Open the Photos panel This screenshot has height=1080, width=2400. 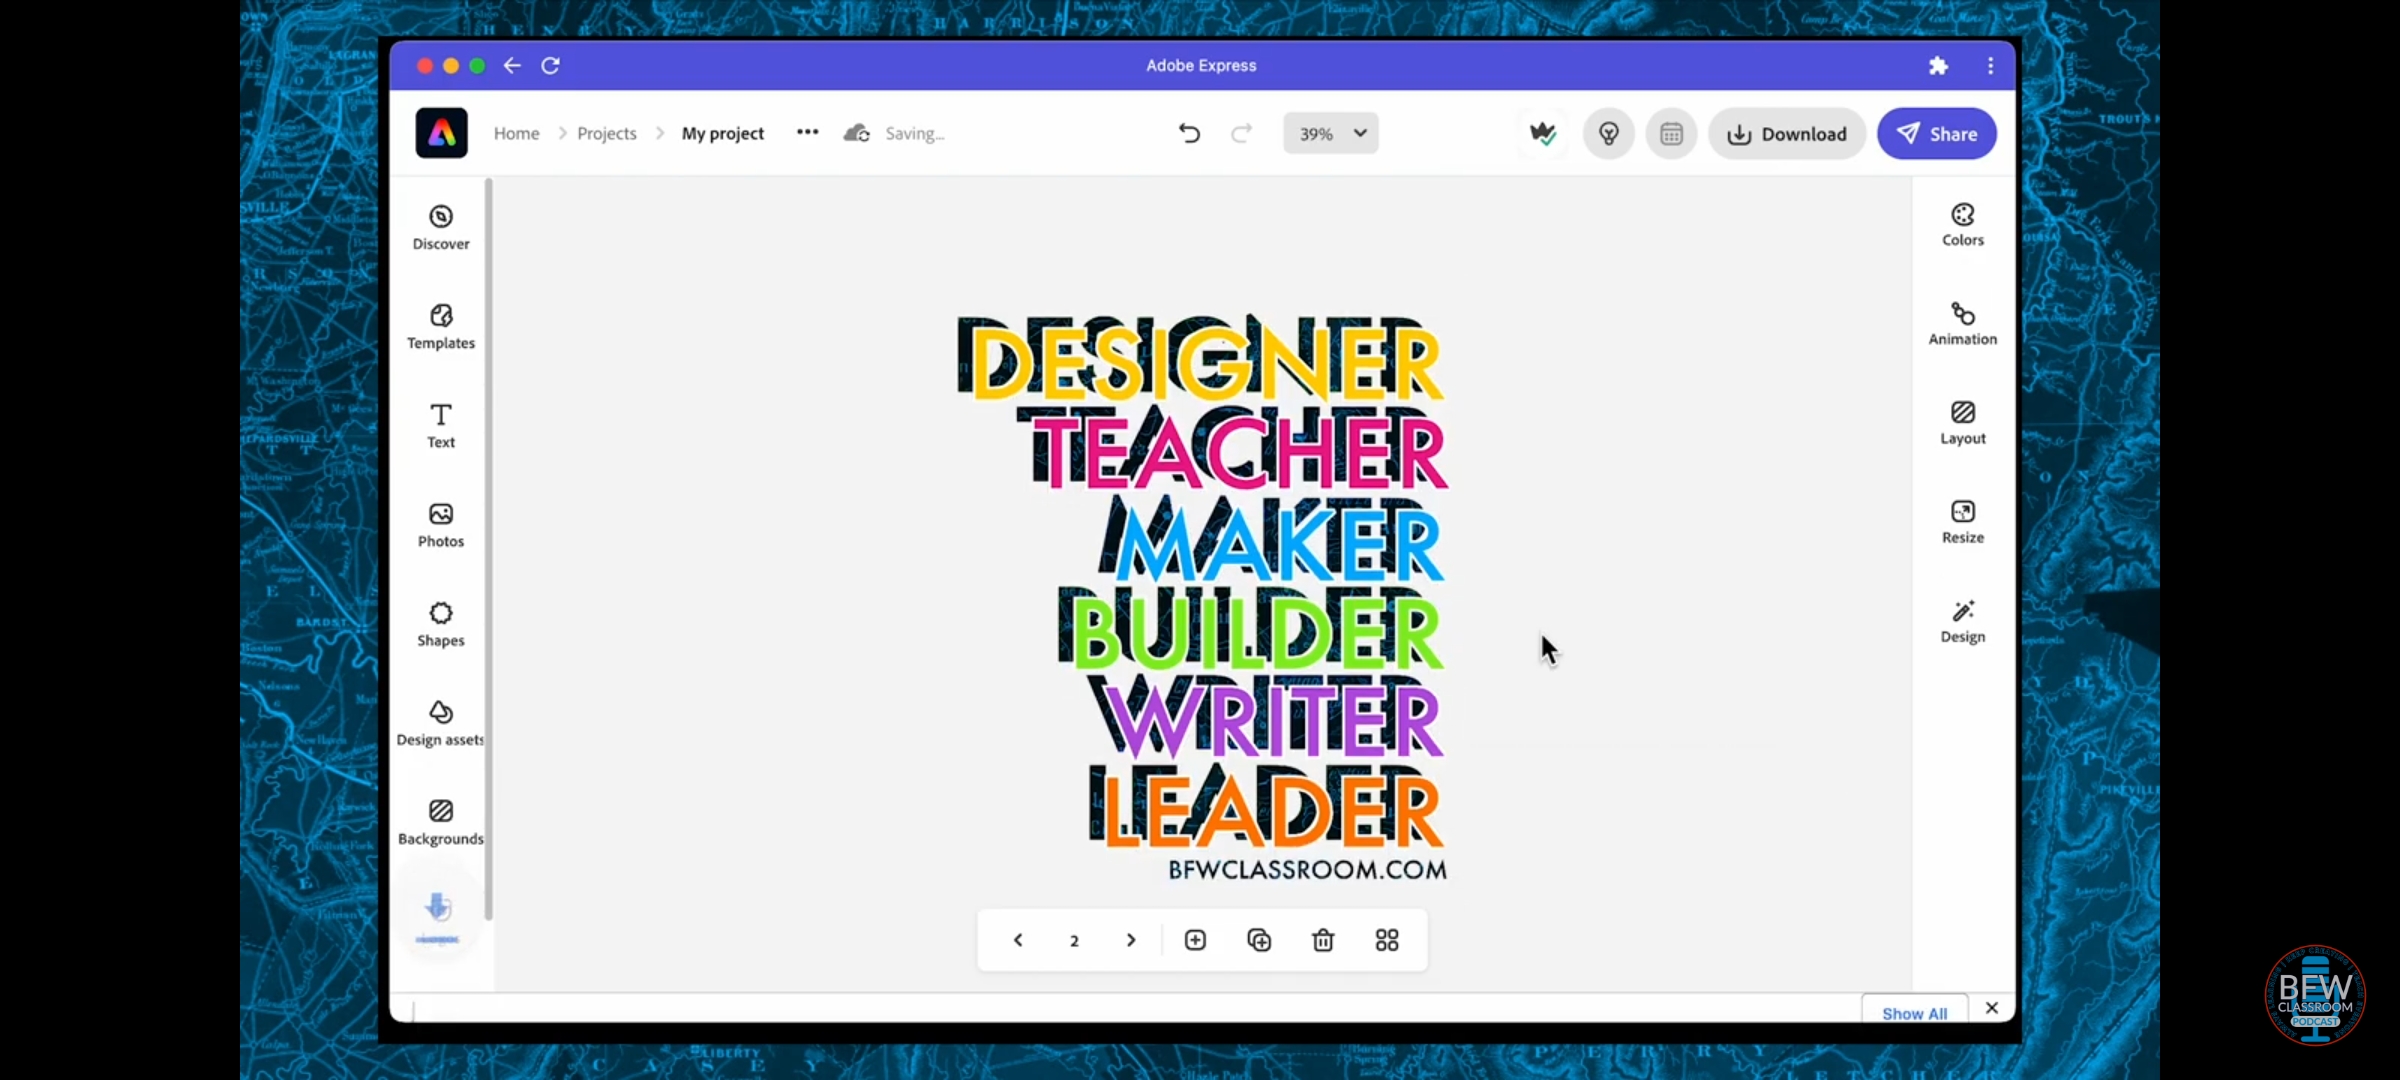click(x=440, y=523)
